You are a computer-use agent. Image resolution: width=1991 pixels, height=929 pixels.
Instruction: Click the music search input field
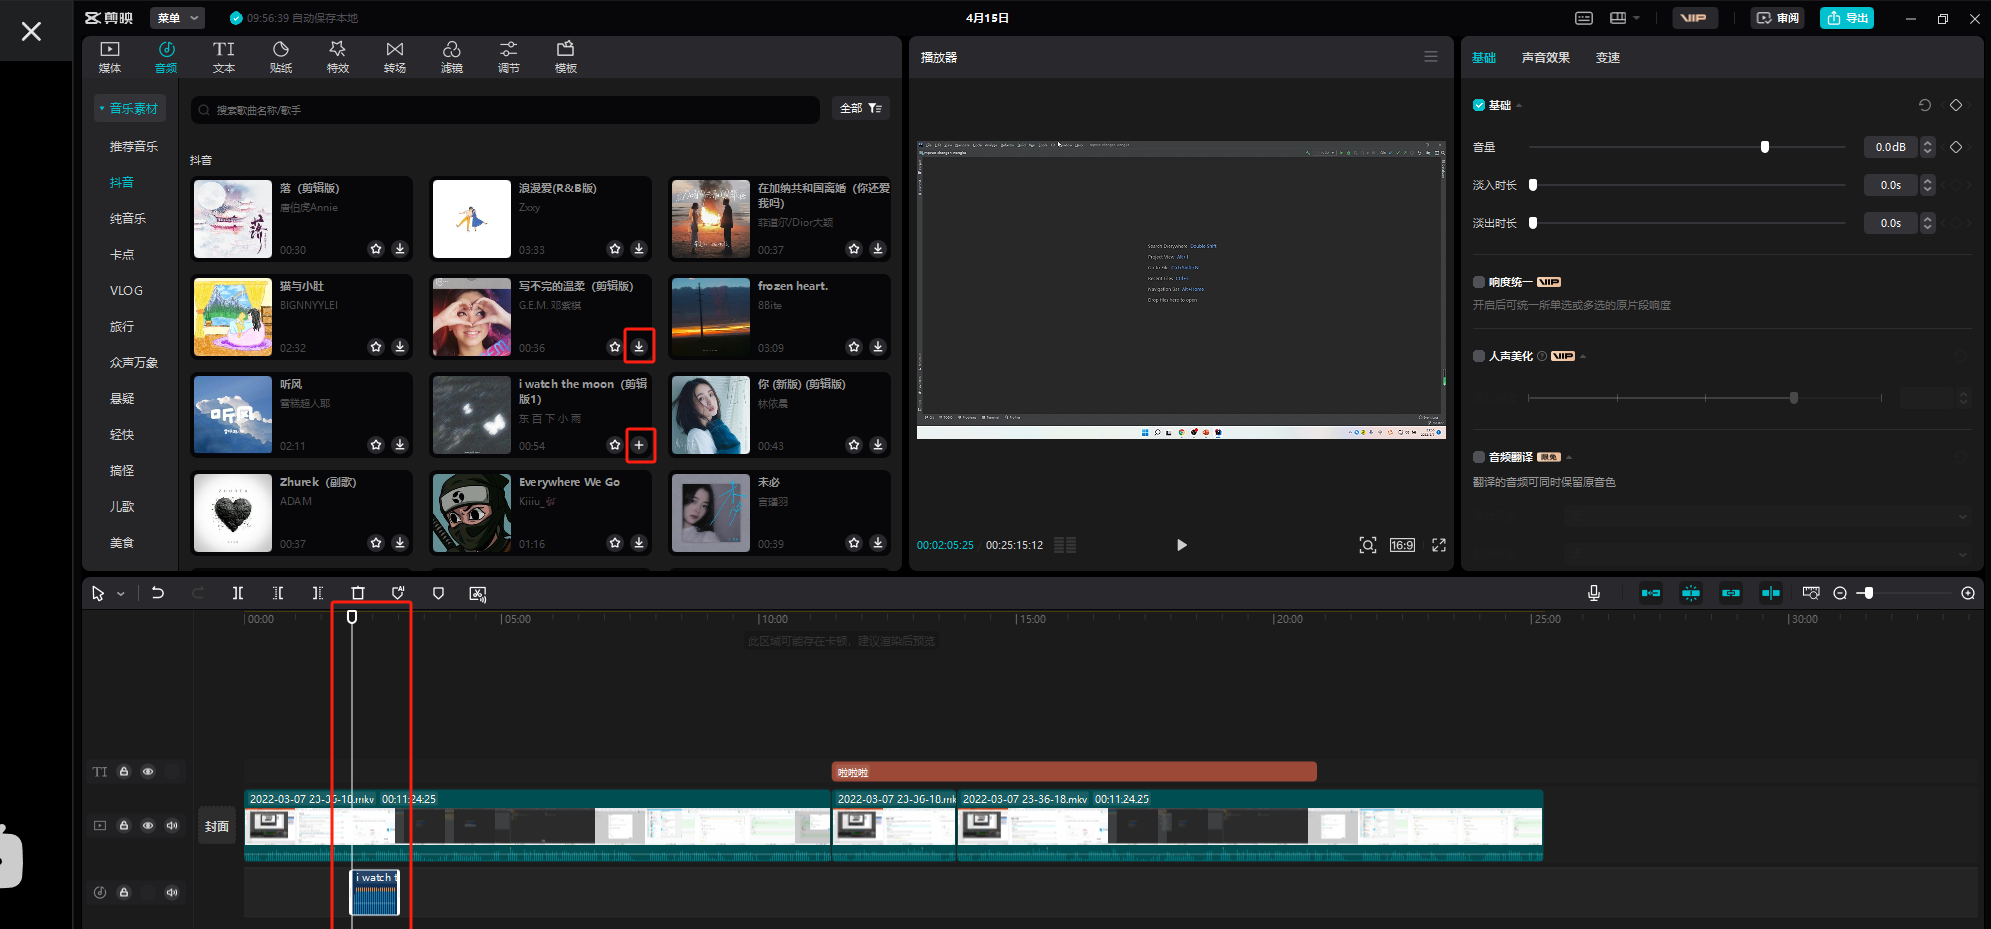click(x=505, y=110)
